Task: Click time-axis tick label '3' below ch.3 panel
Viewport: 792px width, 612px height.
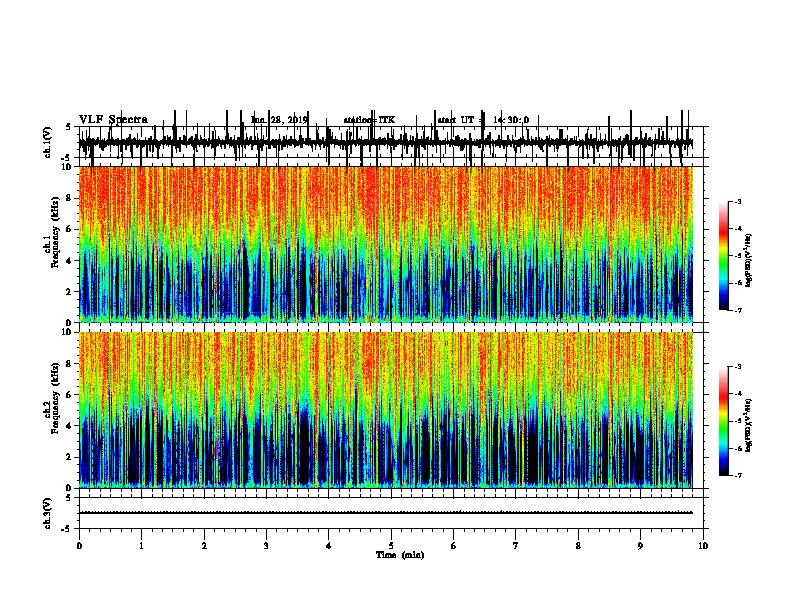Action: point(266,546)
